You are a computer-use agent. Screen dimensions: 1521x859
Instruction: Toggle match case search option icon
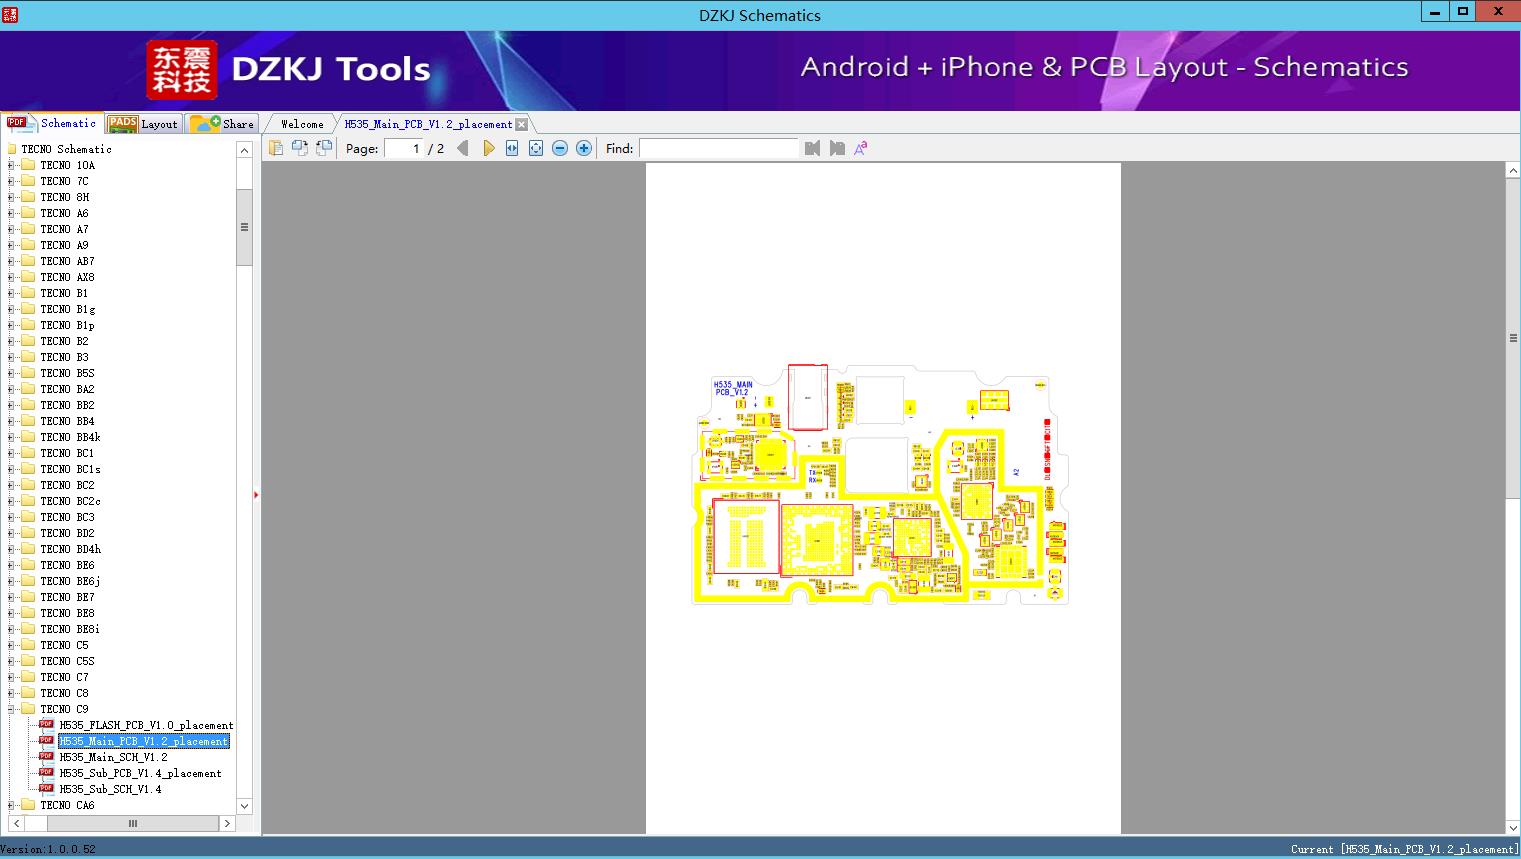[x=860, y=148]
